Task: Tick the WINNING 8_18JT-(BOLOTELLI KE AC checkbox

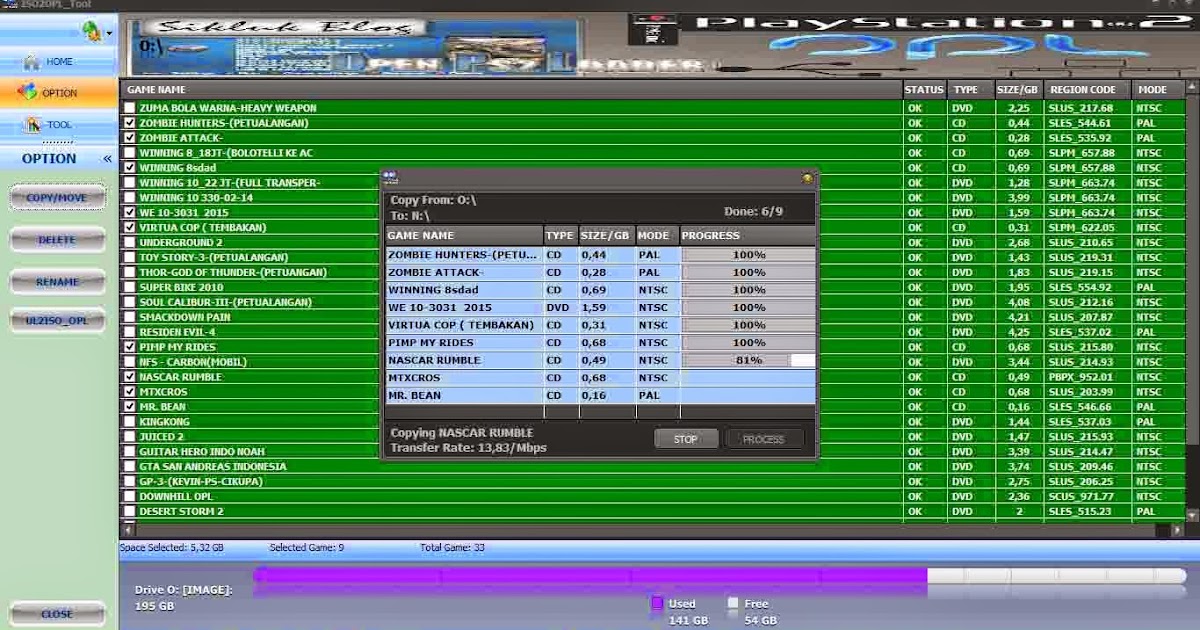Action: [x=130, y=153]
